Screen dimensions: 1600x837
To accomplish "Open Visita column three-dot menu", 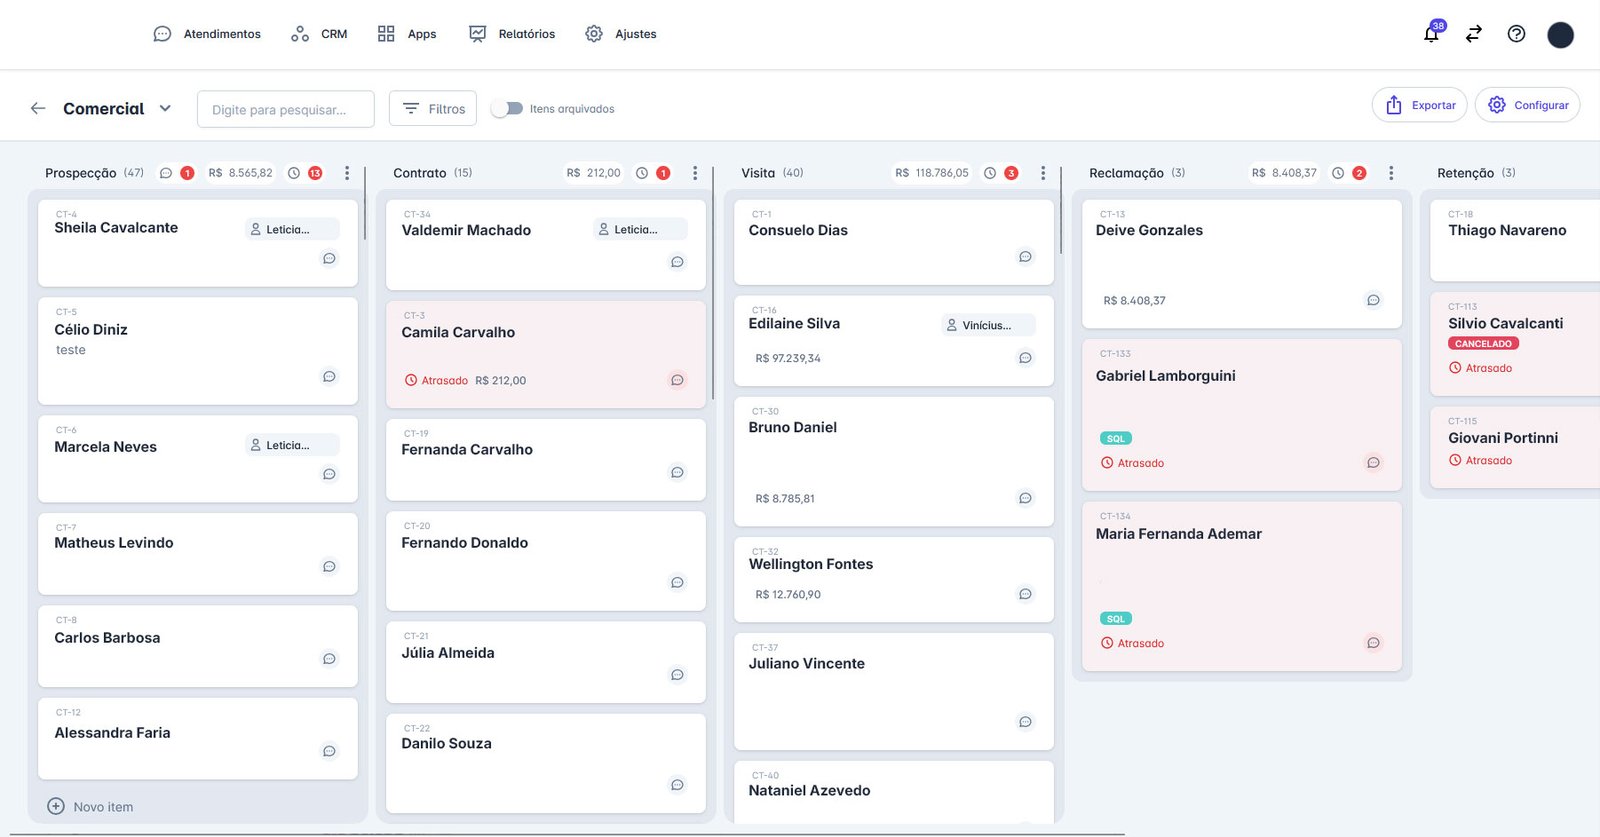I will point(1043,173).
